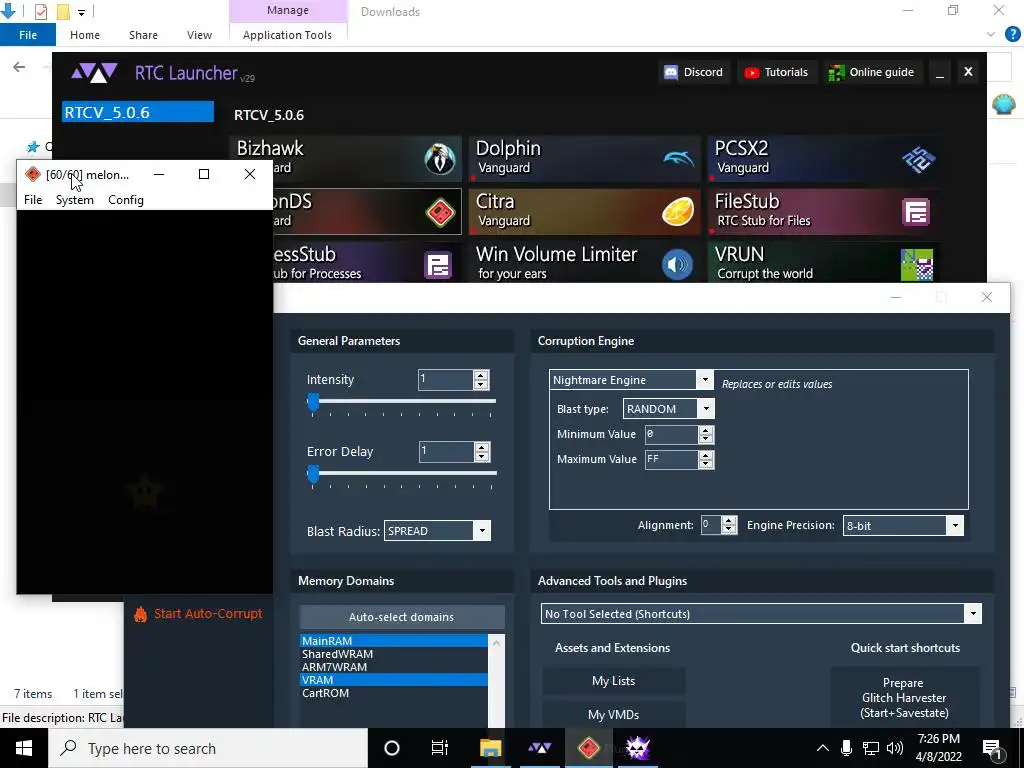Open volume icon in system tray
The width and height of the screenshot is (1024, 768).
pyautogui.click(x=895, y=748)
